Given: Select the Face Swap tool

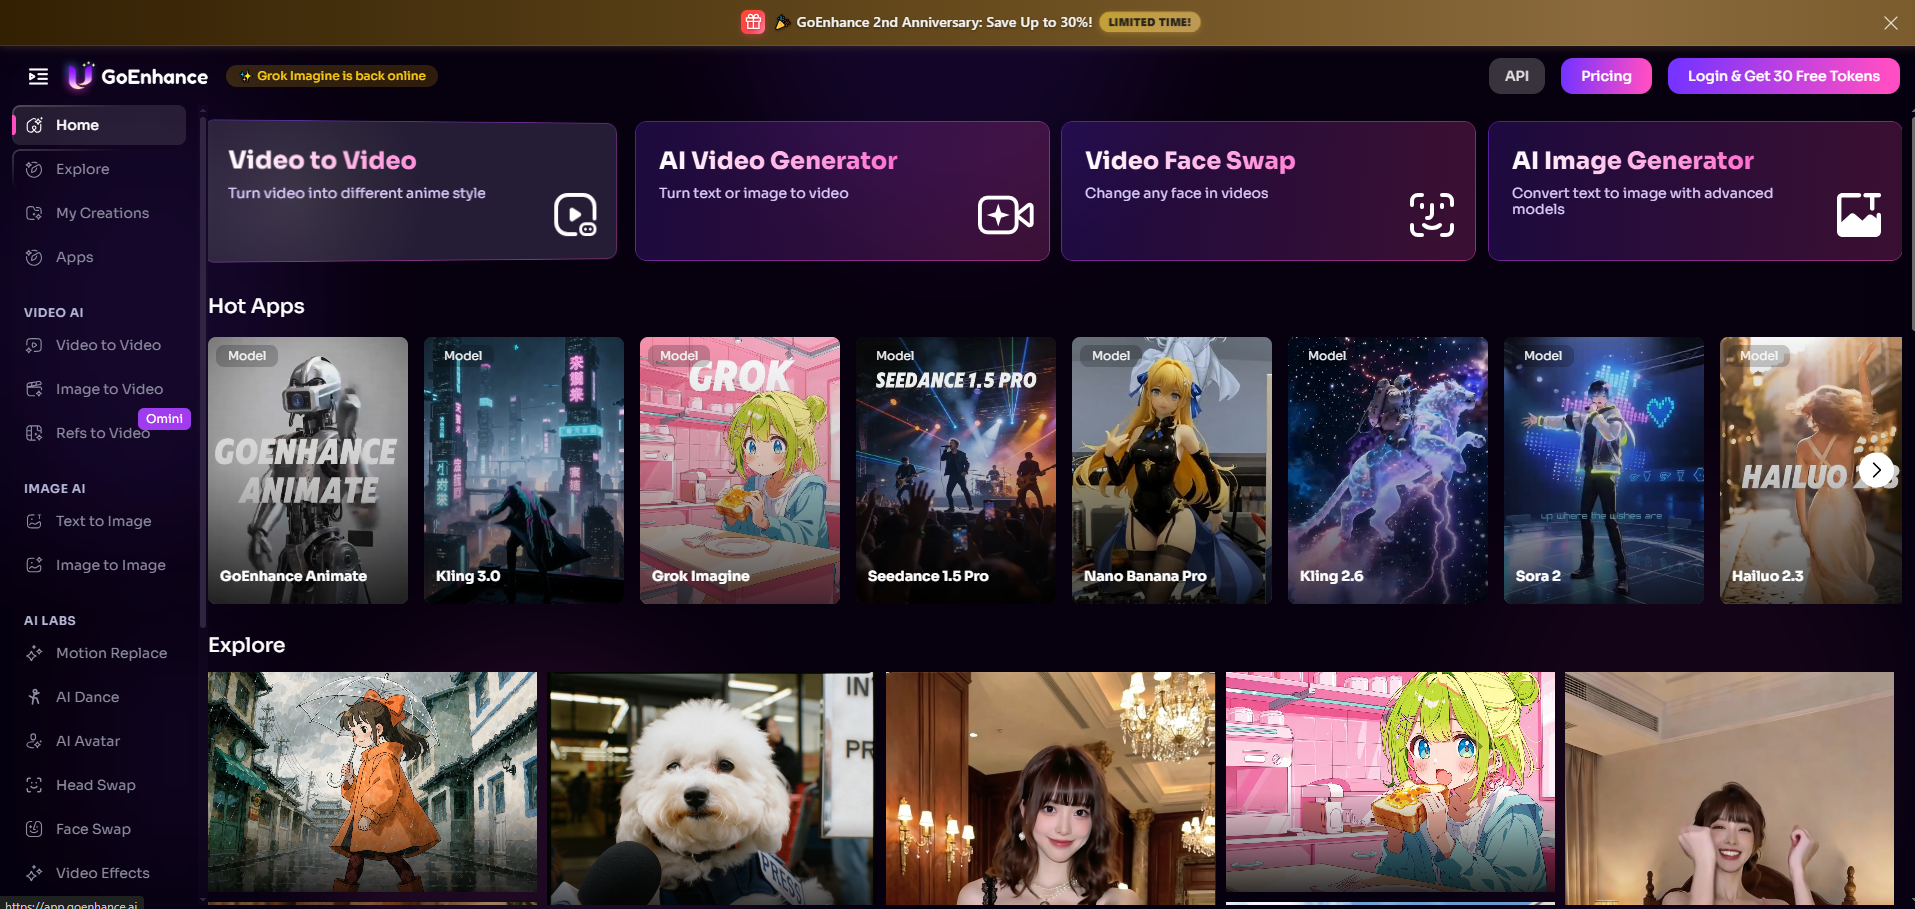Looking at the screenshot, I should coord(93,828).
